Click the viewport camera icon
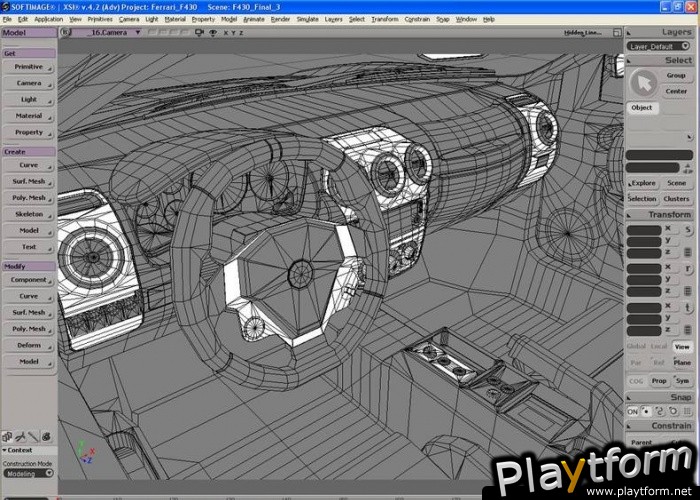The width and height of the screenshot is (700, 500). [200, 33]
